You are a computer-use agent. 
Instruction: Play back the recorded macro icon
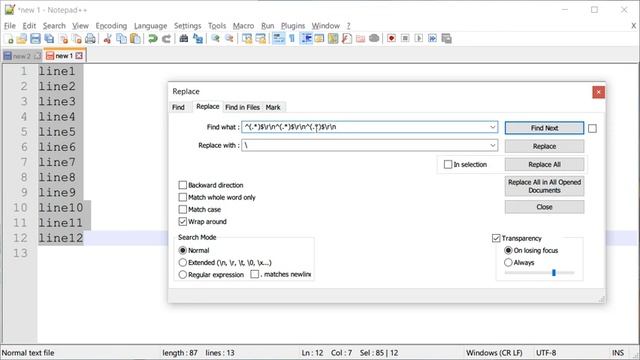pos(419,39)
